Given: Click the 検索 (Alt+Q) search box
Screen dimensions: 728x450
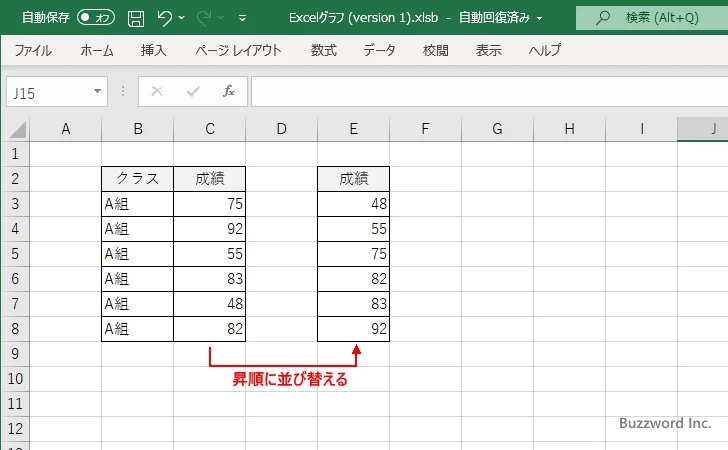Looking at the screenshot, I should (x=652, y=18).
